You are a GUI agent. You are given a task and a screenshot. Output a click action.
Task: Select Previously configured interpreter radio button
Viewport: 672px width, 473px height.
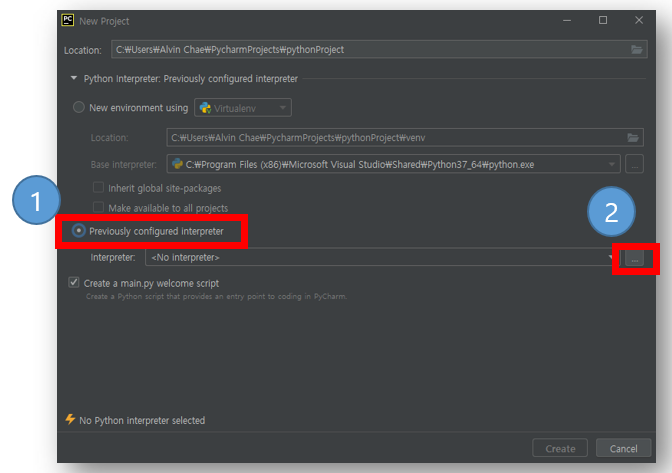tap(79, 231)
